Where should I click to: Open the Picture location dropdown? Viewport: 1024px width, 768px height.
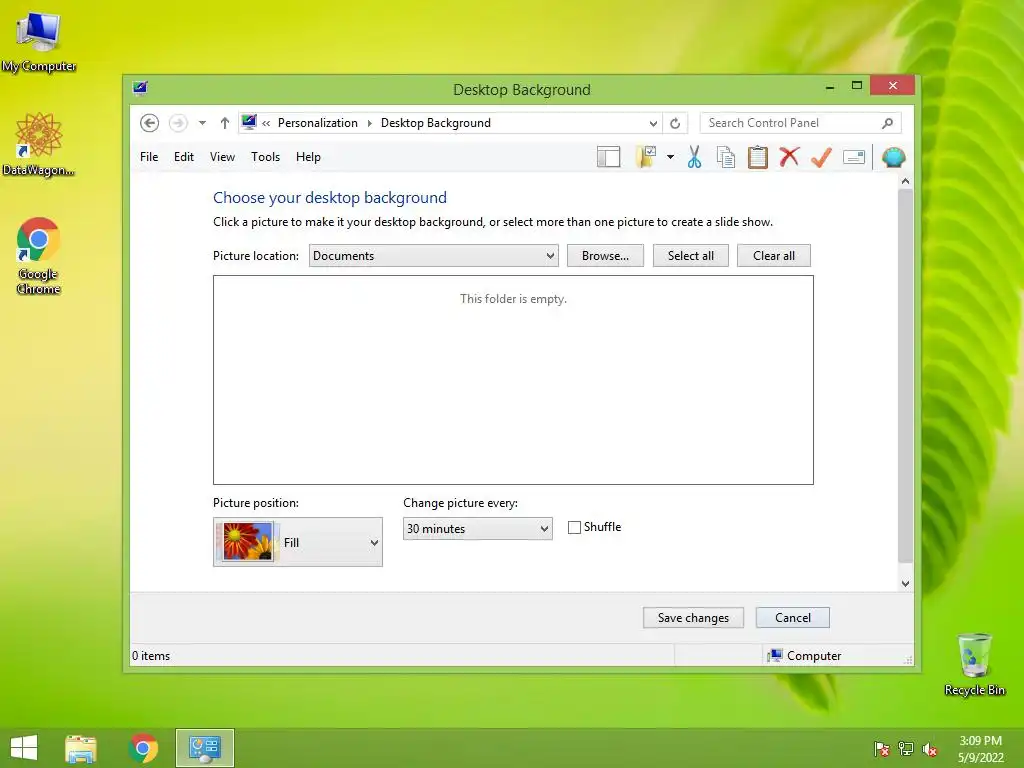click(434, 256)
